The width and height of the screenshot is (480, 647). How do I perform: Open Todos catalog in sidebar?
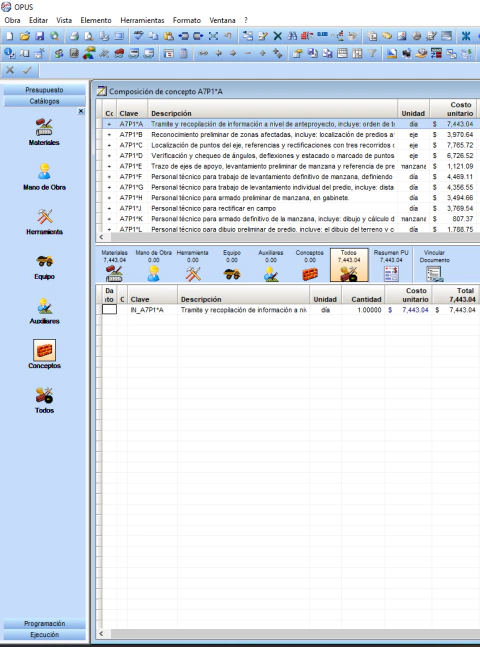(x=44, y=400)
